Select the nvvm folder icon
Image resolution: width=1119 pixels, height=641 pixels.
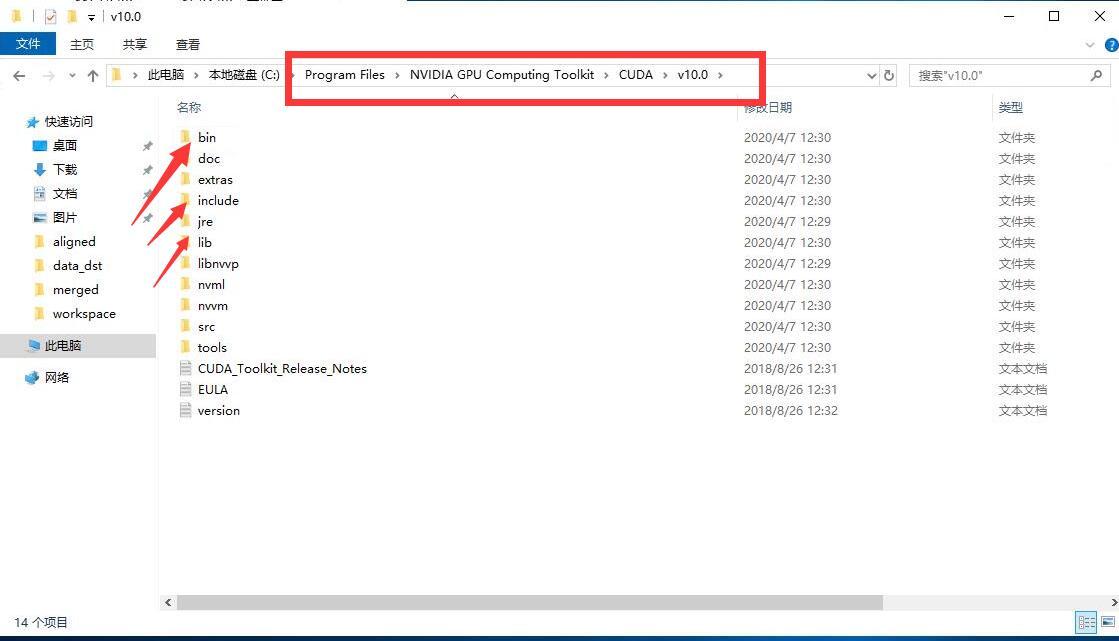tap(186, 305)
